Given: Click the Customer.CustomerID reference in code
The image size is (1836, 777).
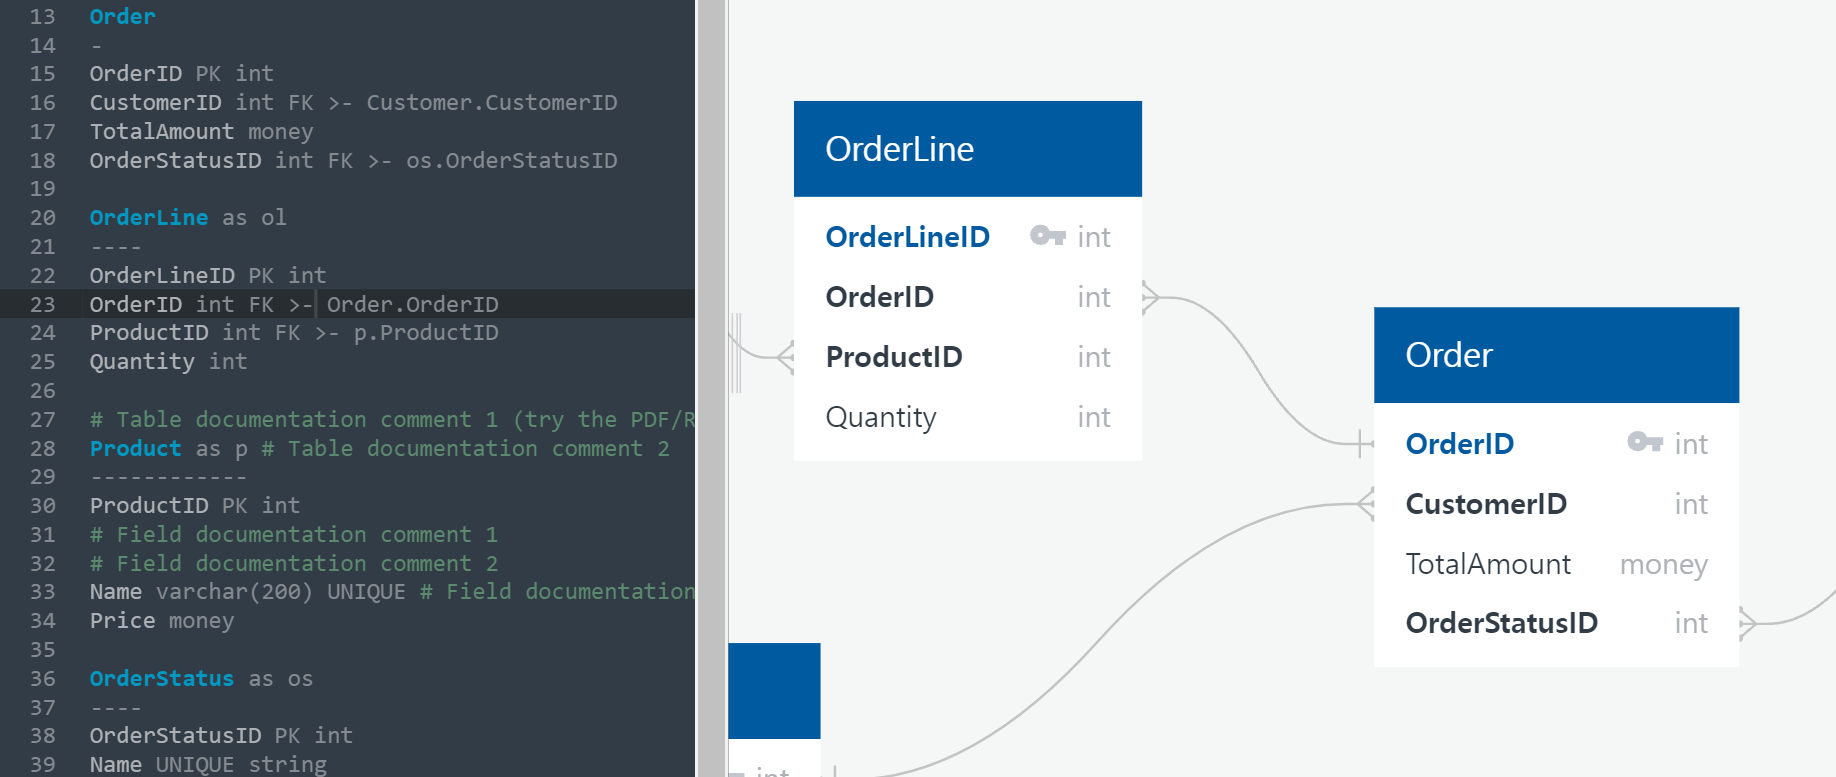Looking at the screenshot, I should tap(492, 102).
